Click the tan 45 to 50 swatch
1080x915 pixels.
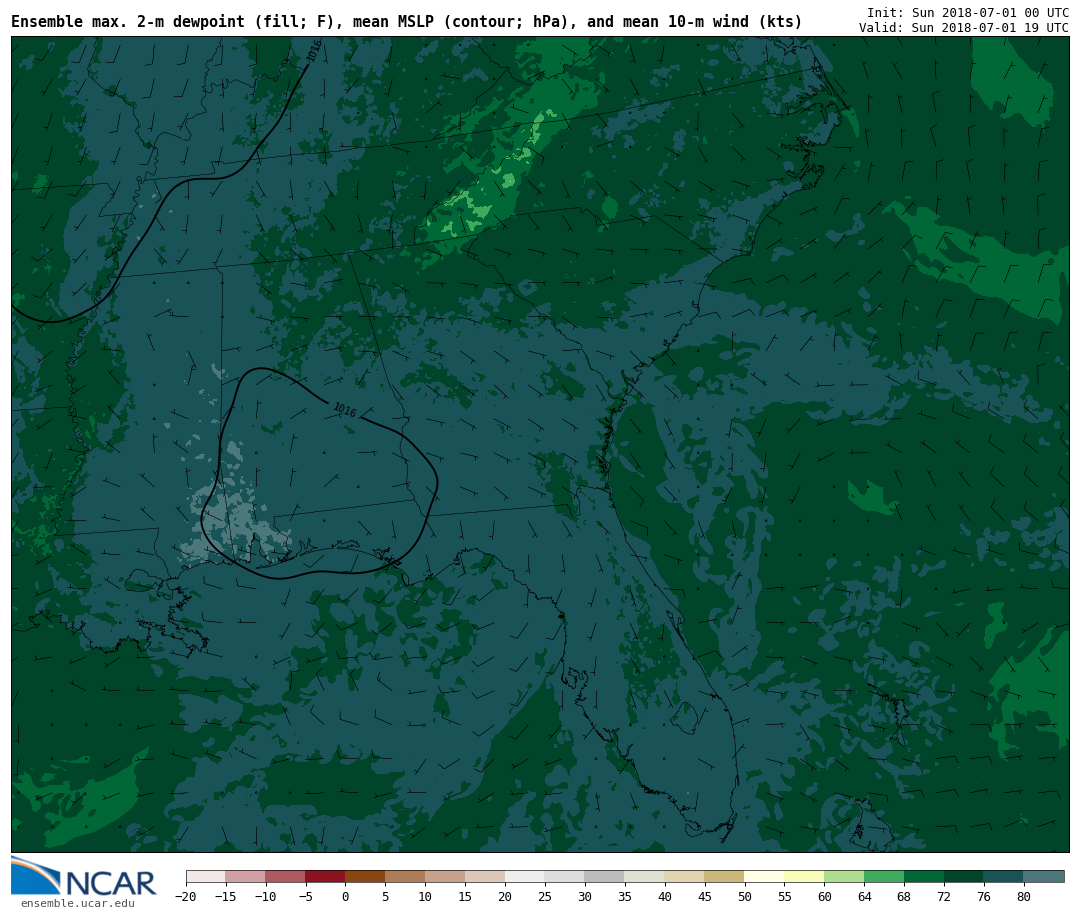point(724,876)
